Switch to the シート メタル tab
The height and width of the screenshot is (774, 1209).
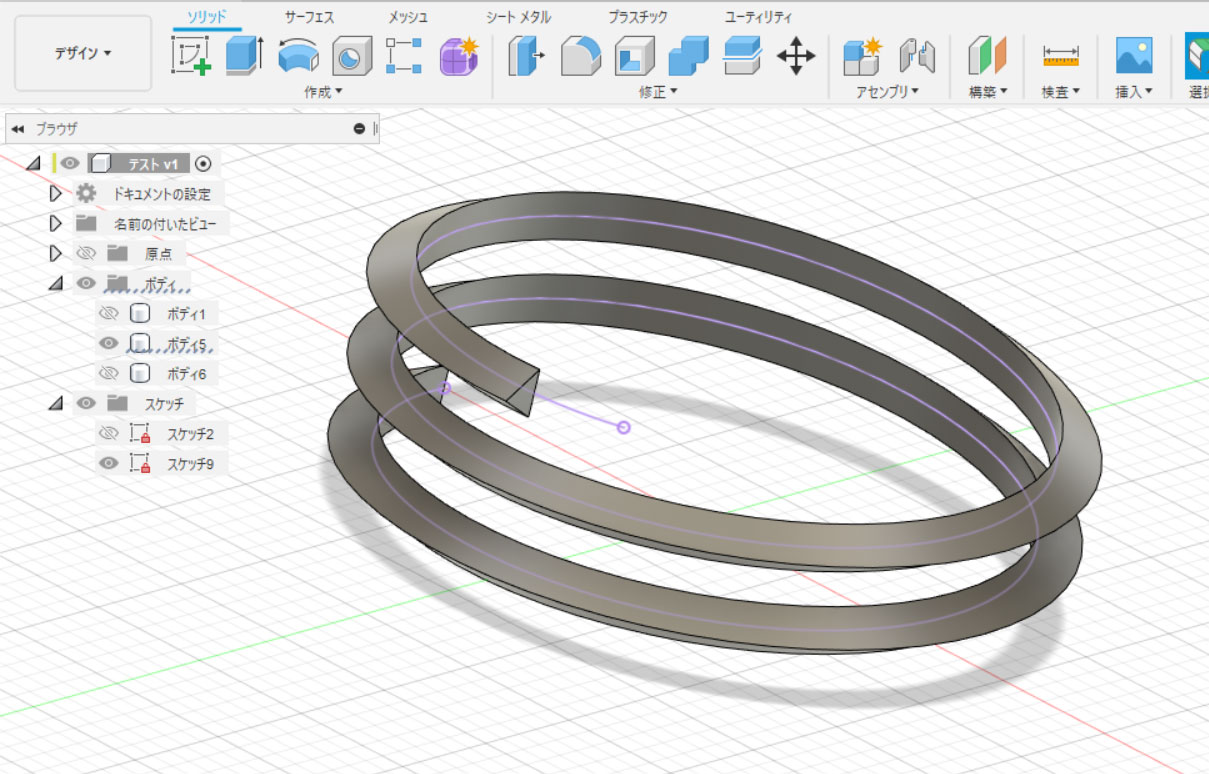(518, 17)
